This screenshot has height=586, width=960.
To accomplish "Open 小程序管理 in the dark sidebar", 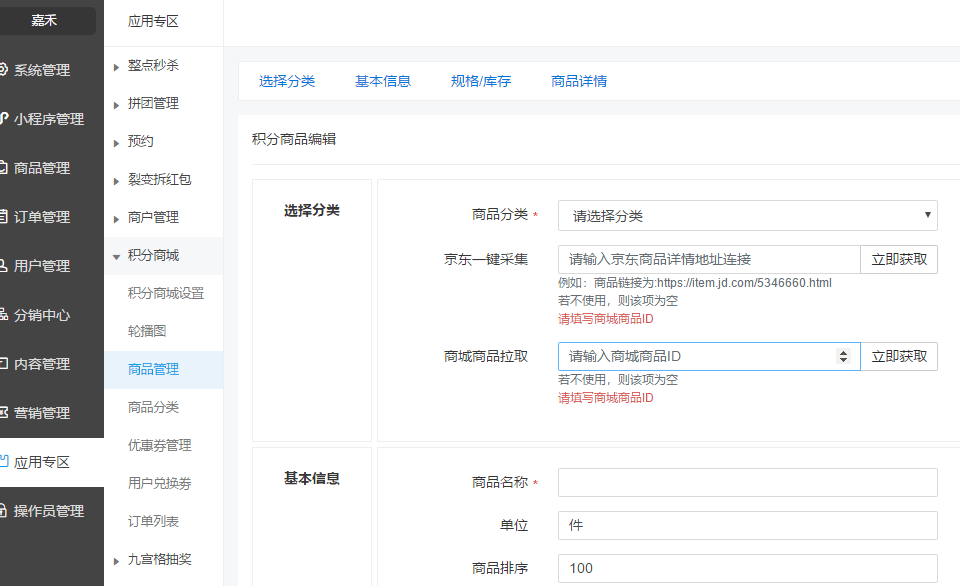I will [48, 119].
